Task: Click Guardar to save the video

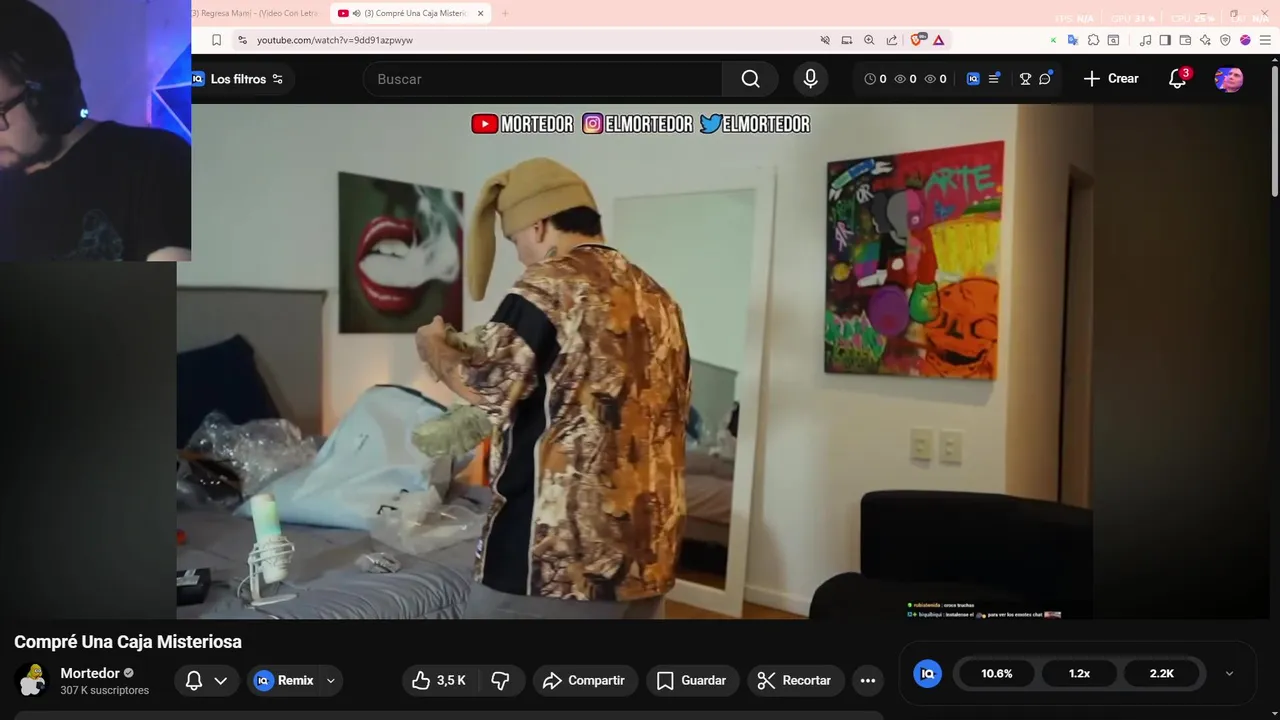Action: (692, 680)
